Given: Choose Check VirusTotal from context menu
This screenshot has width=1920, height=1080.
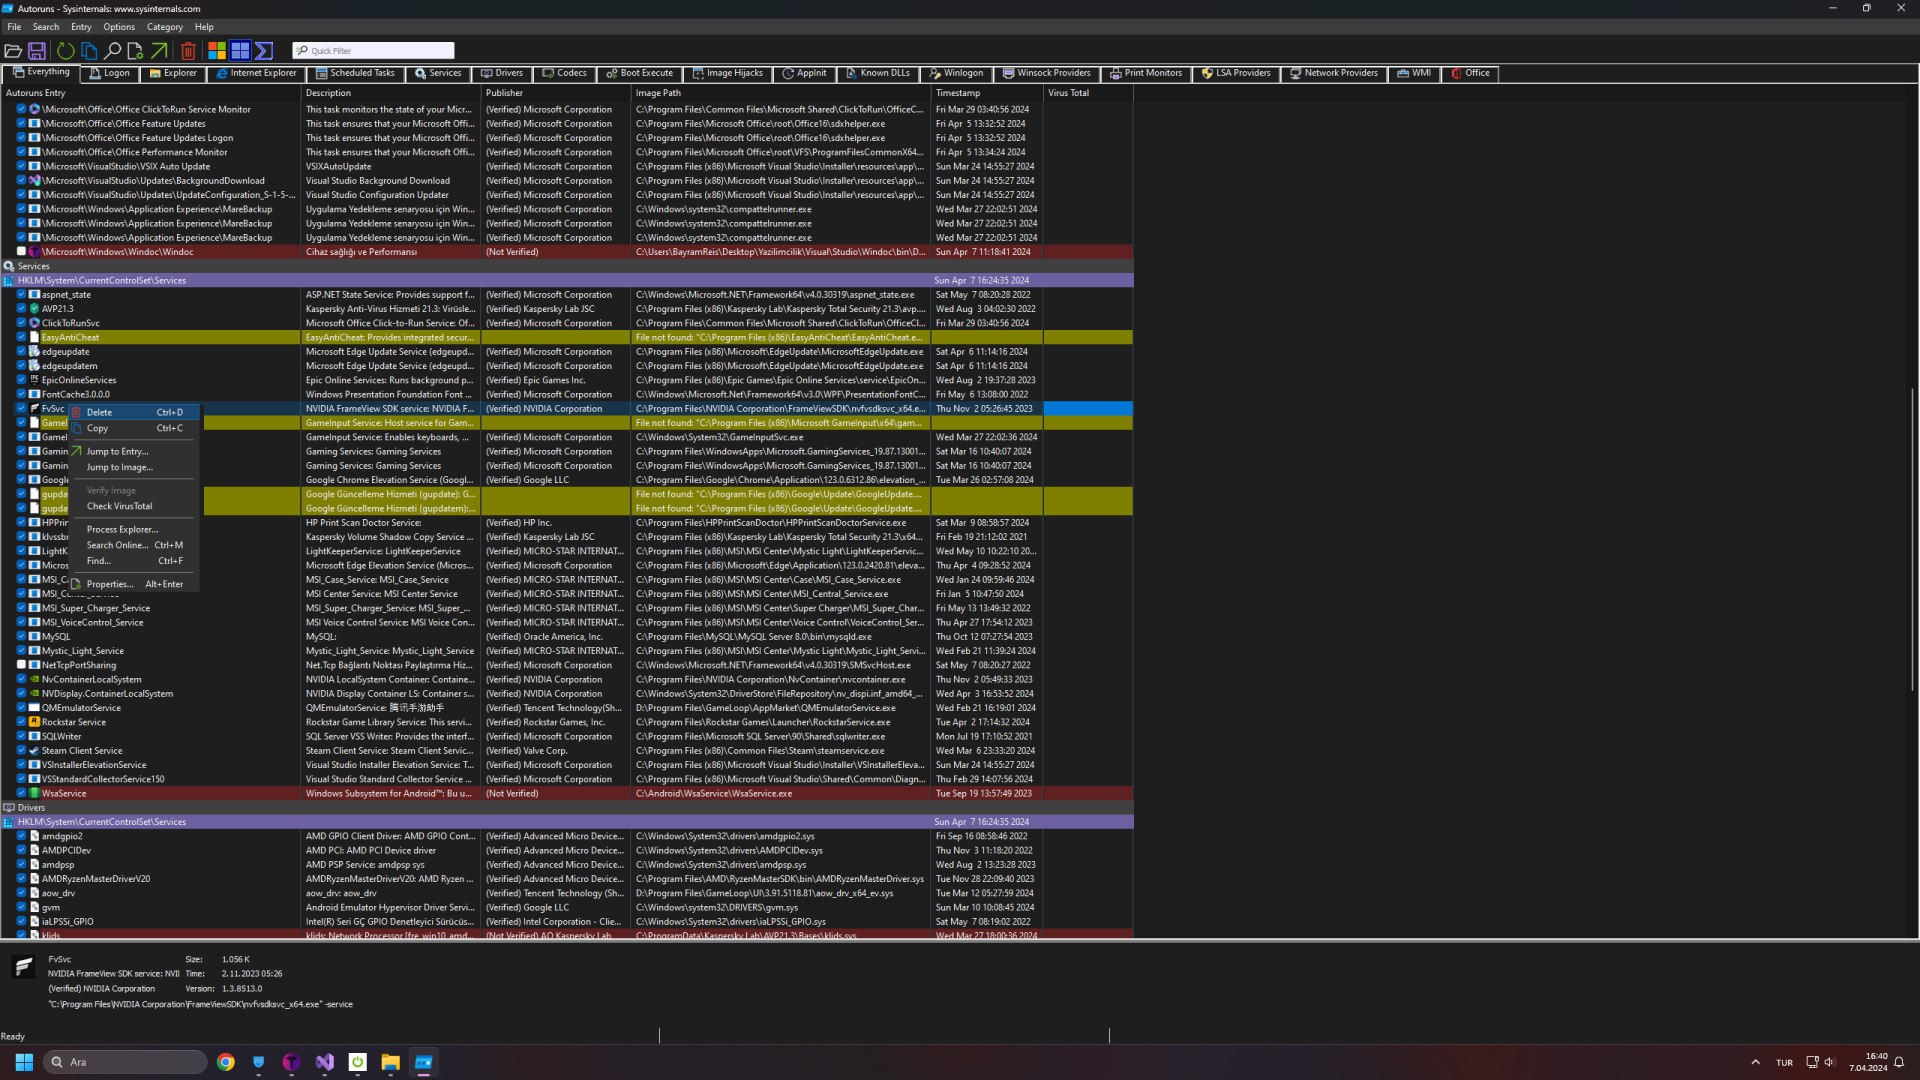Looking at the screenshot, I should [x=119, y=506].
